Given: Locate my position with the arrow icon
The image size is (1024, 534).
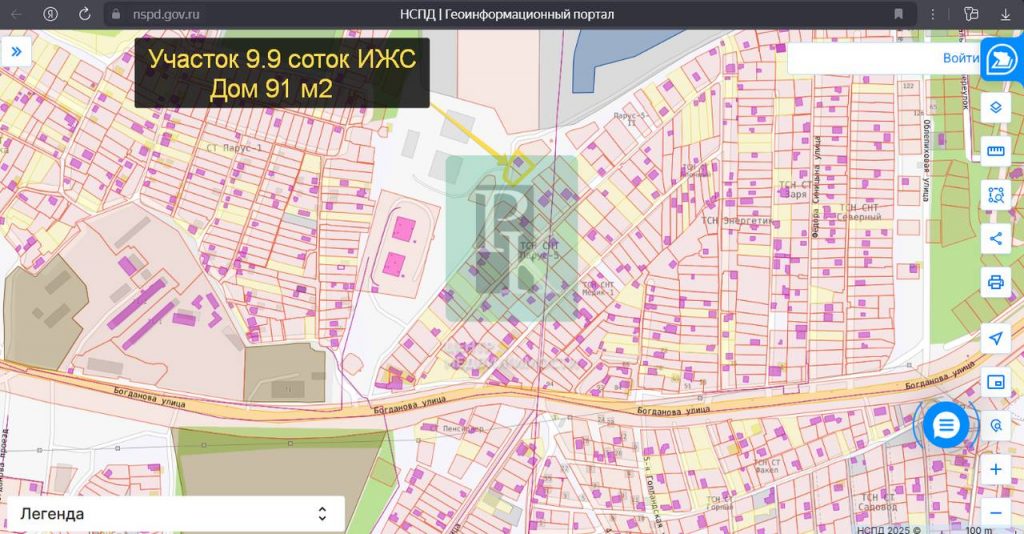Looking at the screenshot, I should [995, 339].
